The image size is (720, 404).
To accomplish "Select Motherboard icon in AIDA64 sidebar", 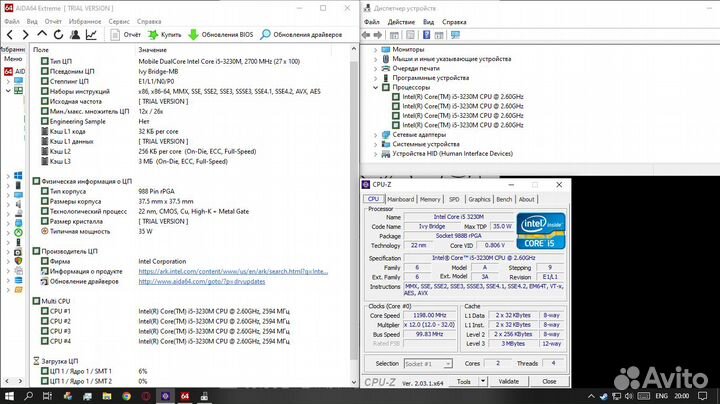I will [x=18, y=90].
